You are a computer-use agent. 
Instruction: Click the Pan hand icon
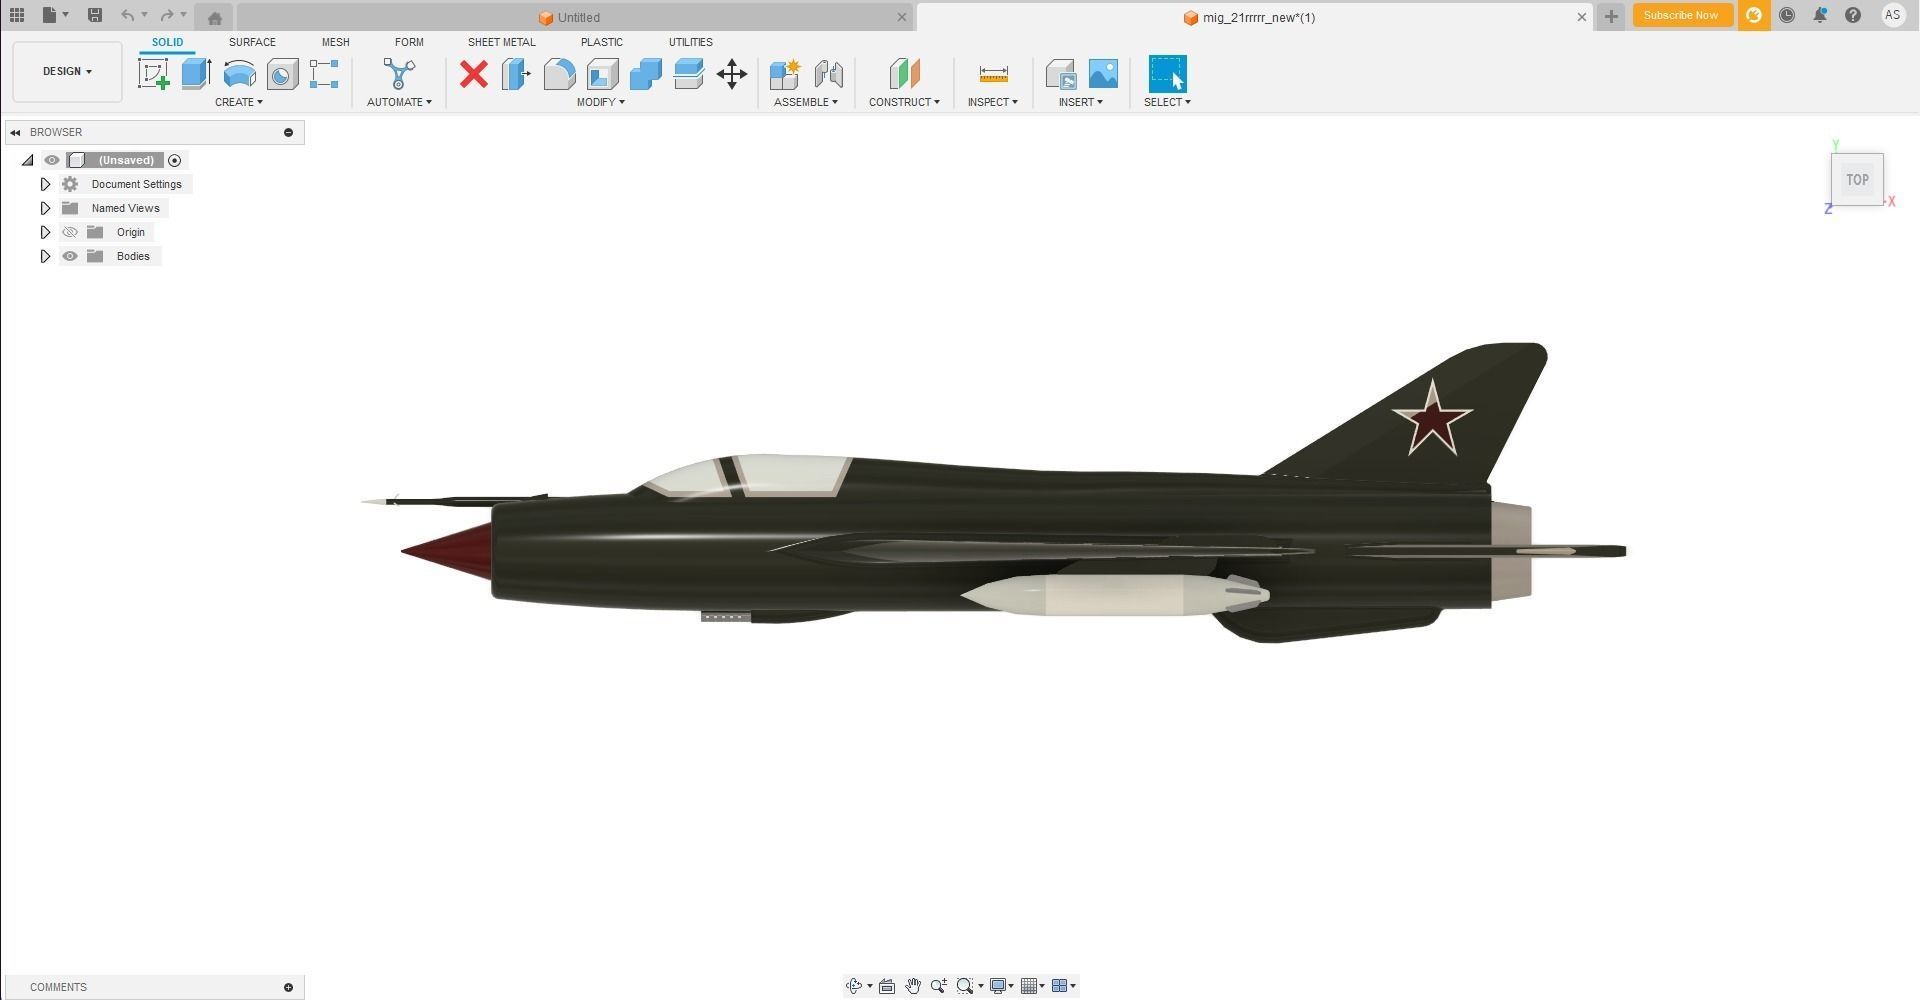[x=912, y=986]
